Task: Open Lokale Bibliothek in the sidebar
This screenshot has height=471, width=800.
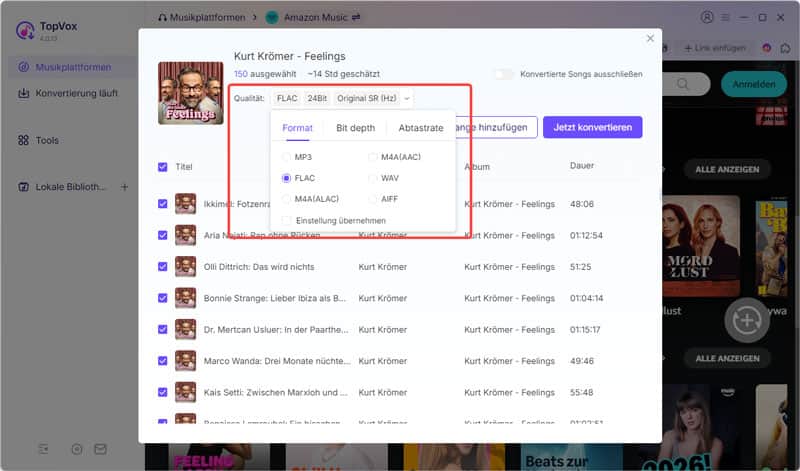Action: tap(62, 187)
